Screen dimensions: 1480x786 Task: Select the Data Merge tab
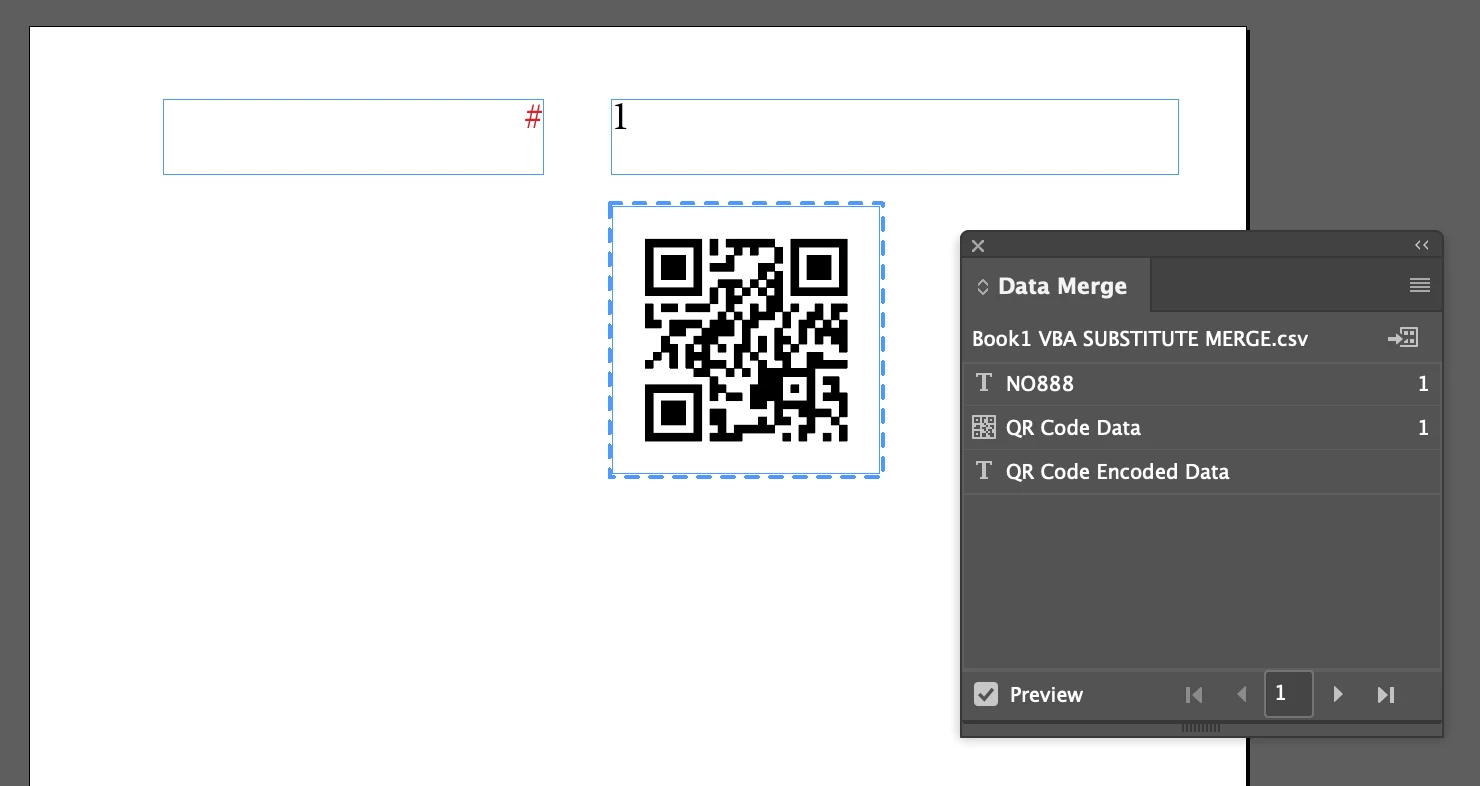[x=1056, y=286]
